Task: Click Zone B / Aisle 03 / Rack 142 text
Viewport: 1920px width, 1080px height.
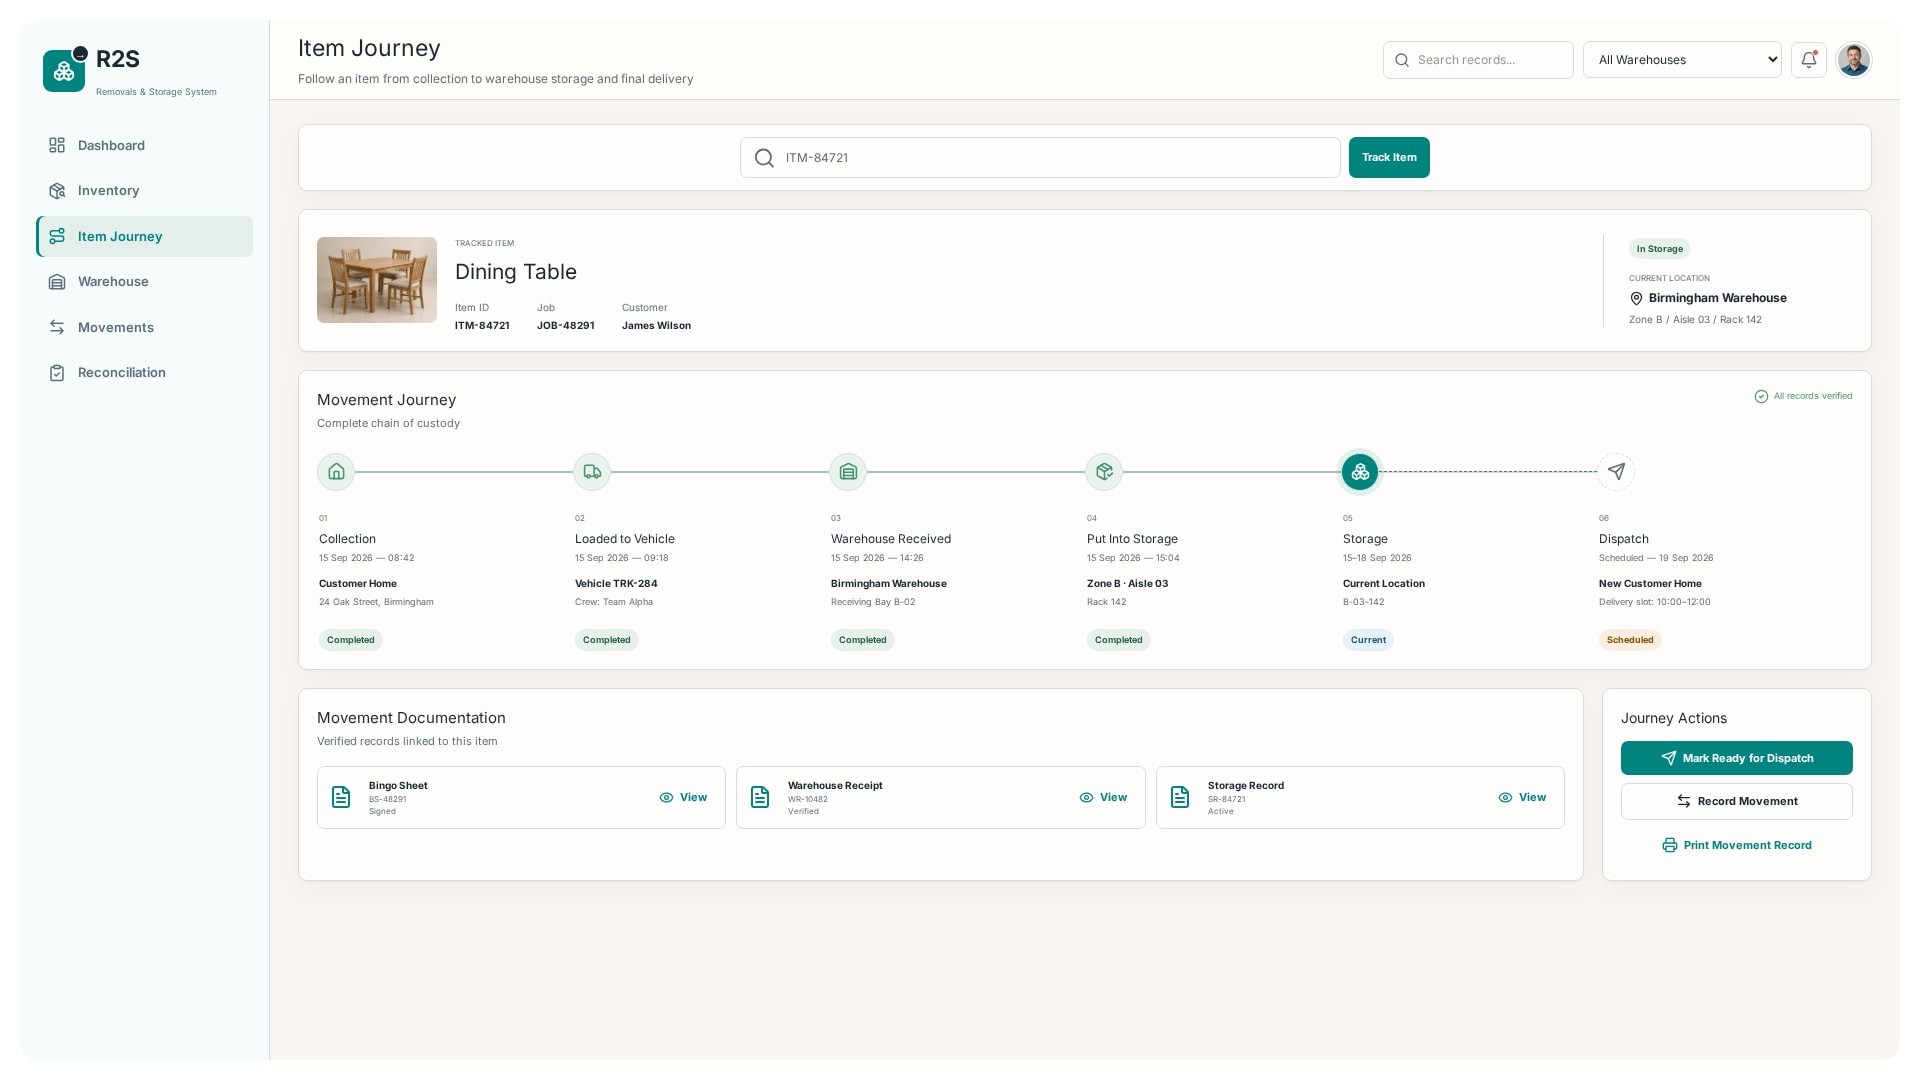Action: coord(1695,320)
